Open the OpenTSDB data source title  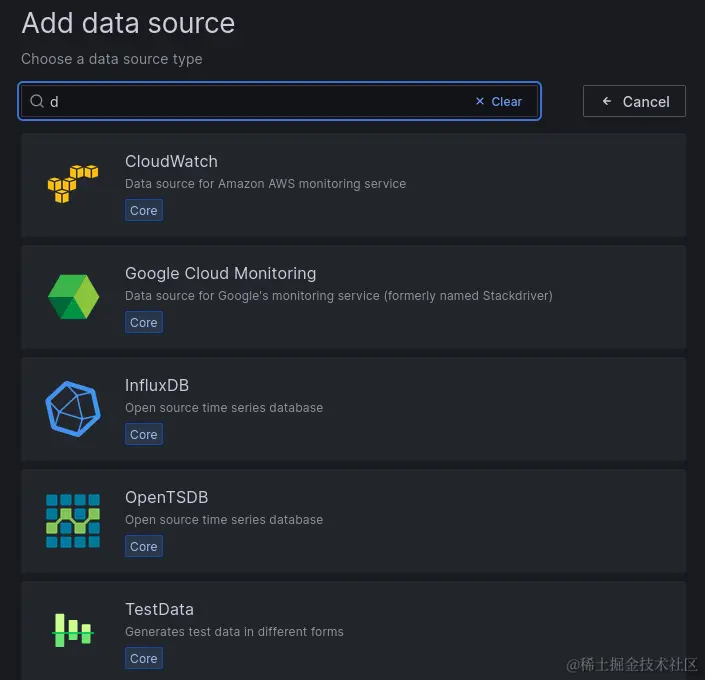point(166,497)
